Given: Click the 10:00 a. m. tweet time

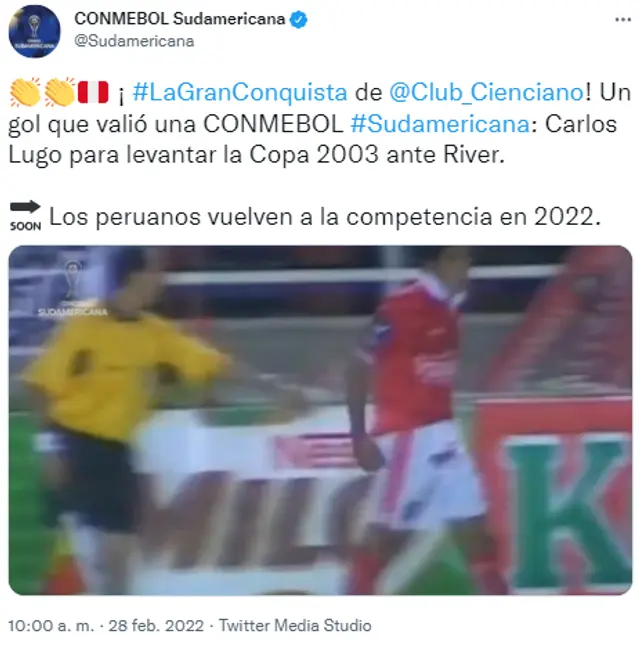Looking at the screenshot, I should click(x=51, y=625).
